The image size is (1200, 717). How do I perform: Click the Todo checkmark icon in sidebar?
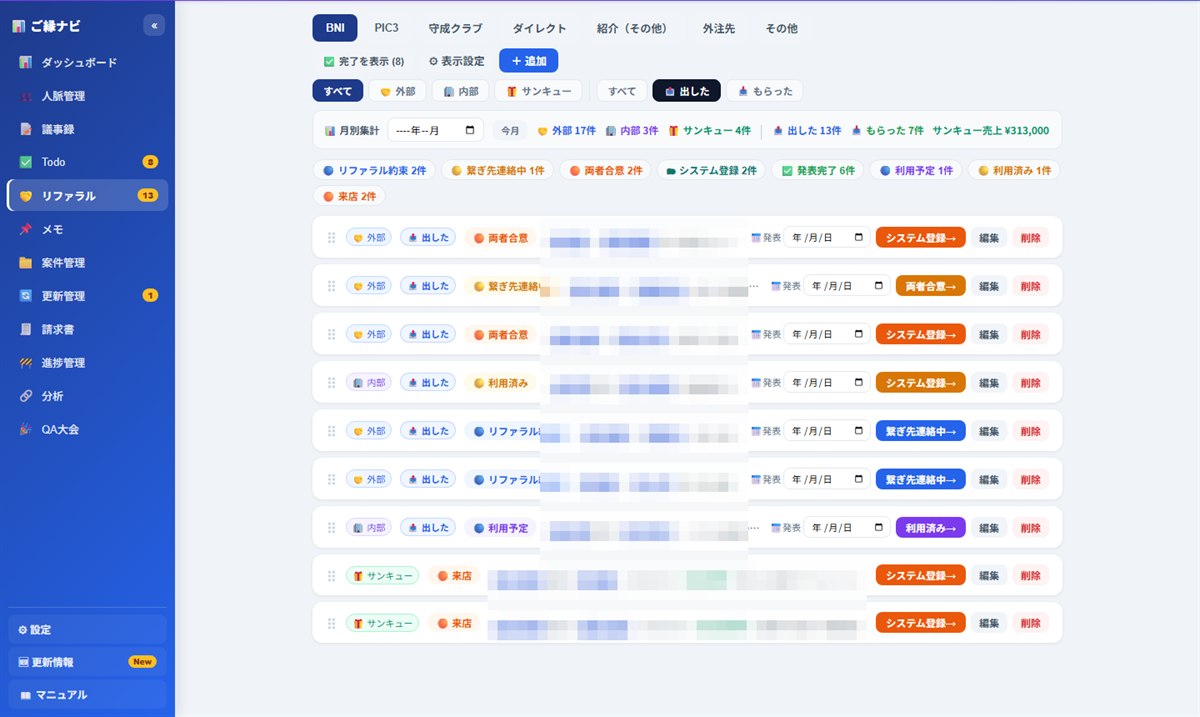point(26,162)
